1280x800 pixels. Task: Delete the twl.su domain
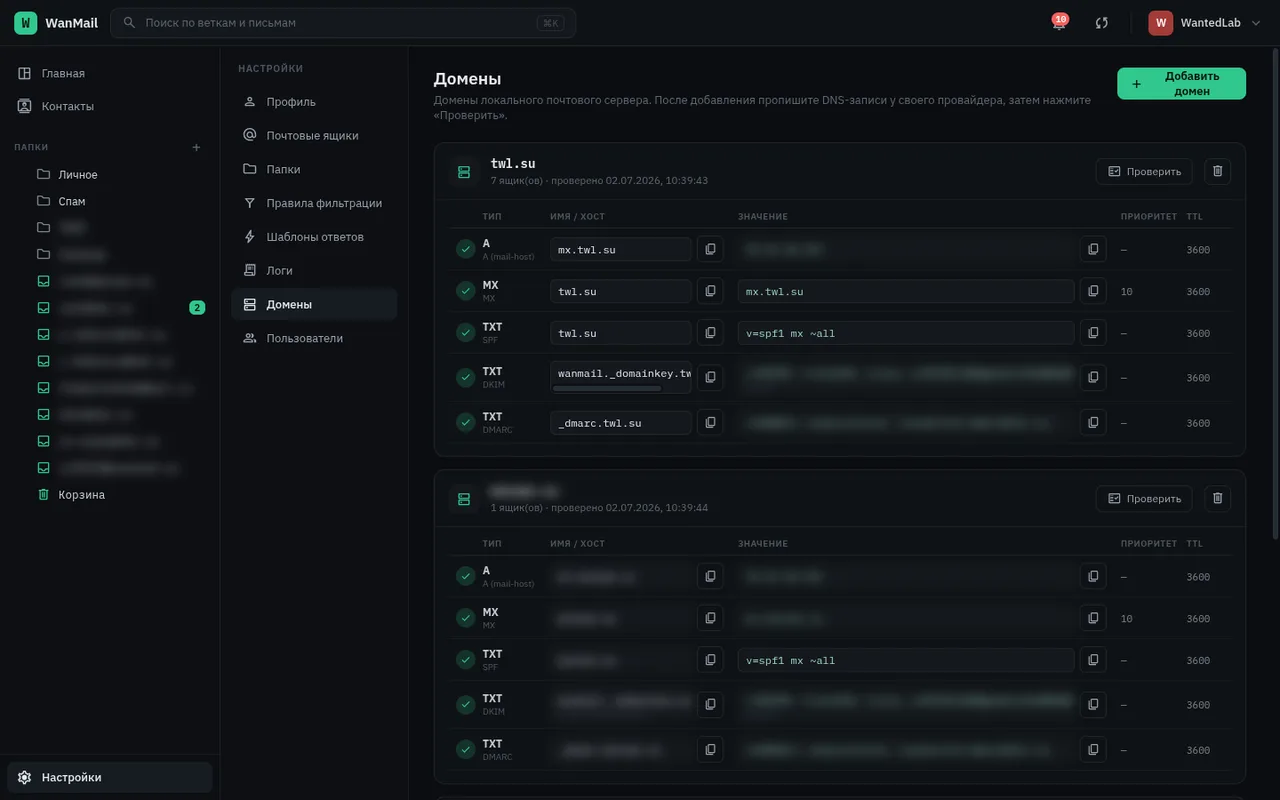pyautogui.click(x=1217, y=171)
